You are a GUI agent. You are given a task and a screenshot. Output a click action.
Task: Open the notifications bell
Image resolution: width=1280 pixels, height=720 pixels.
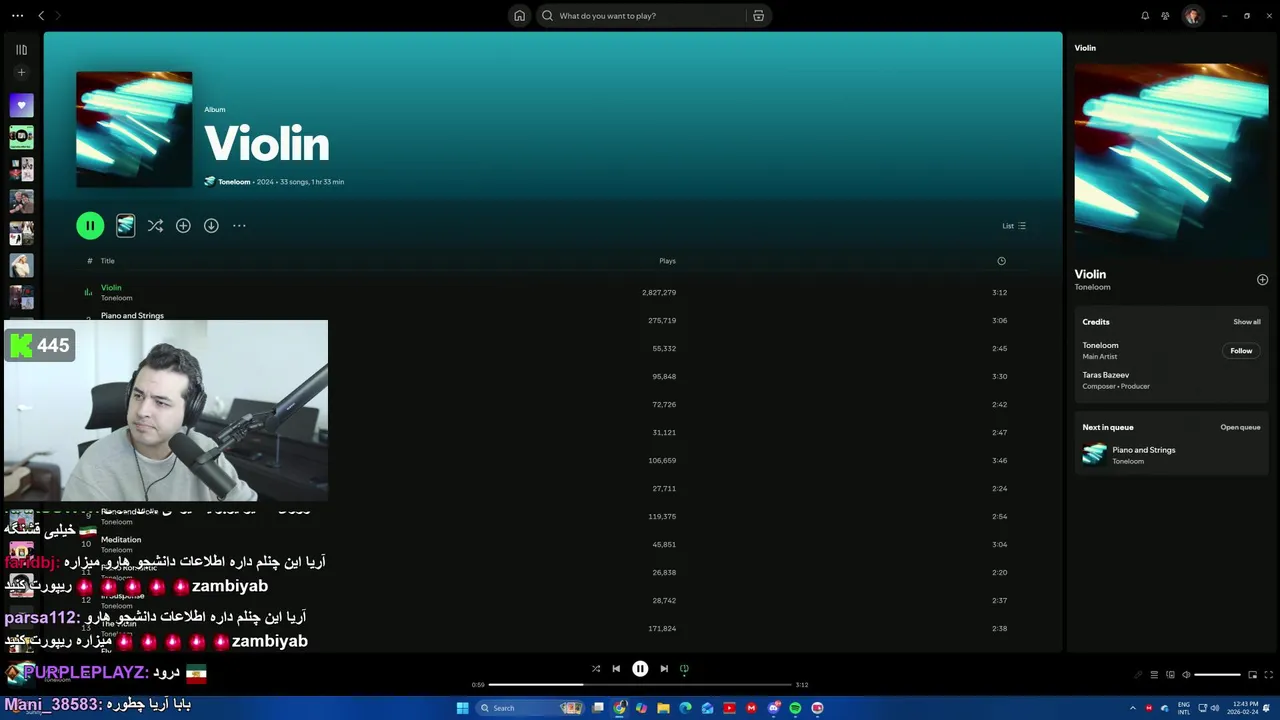[1145, 16]
